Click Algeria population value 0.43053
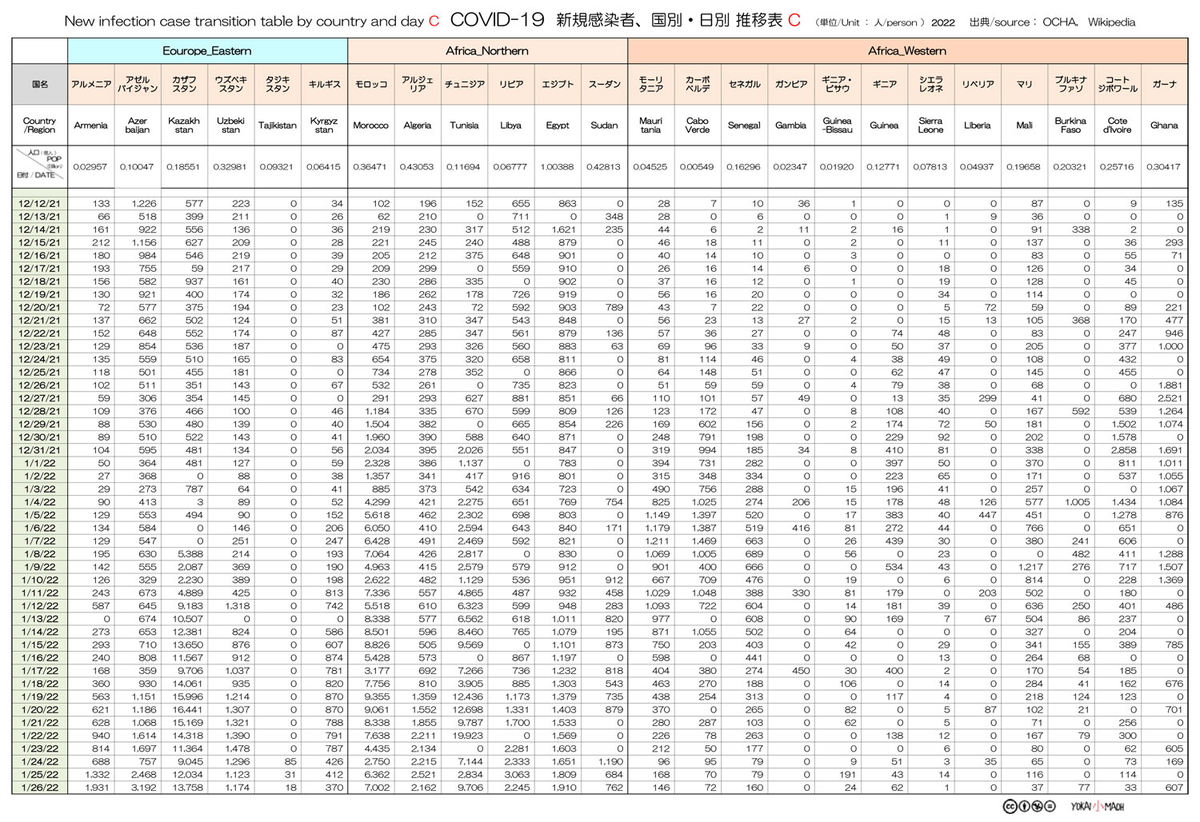 point(417,166)
